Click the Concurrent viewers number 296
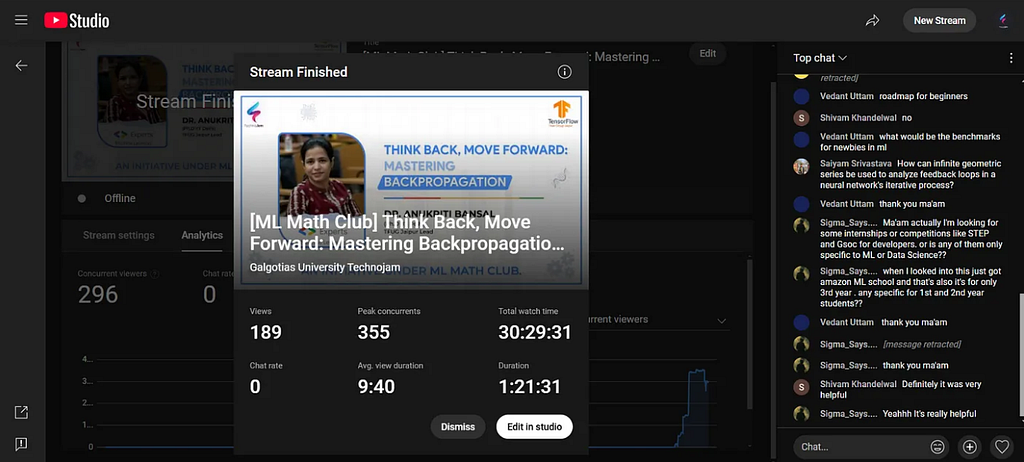Image resolution: width=1024 pixels, height=462 pixels. [x=98, y=295]
